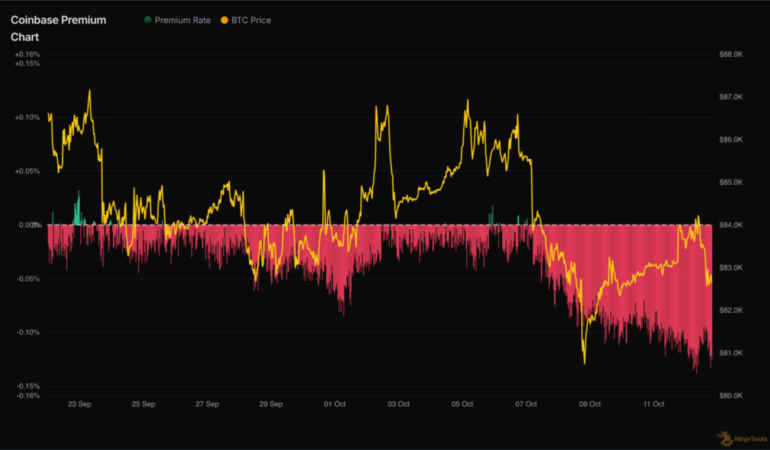Select the 05 Oct date label
This screenshot has height=450, width=770.
(x=462, y=404)
